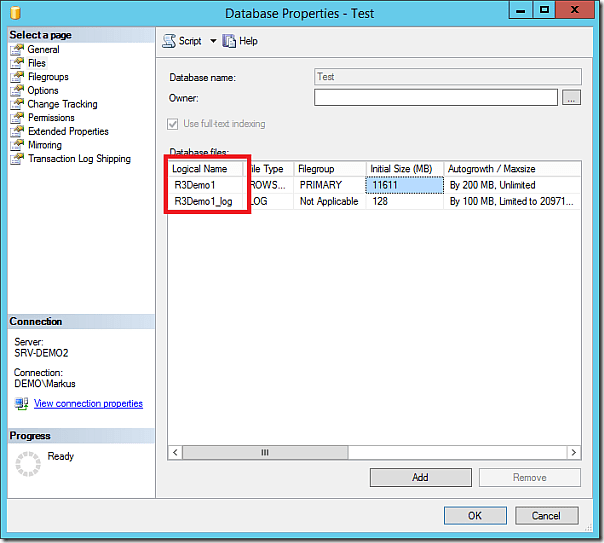The height and width of the screenshot is (543, 604).
Task: Select the R3Demo1 logical name cell
Action: 206,185
